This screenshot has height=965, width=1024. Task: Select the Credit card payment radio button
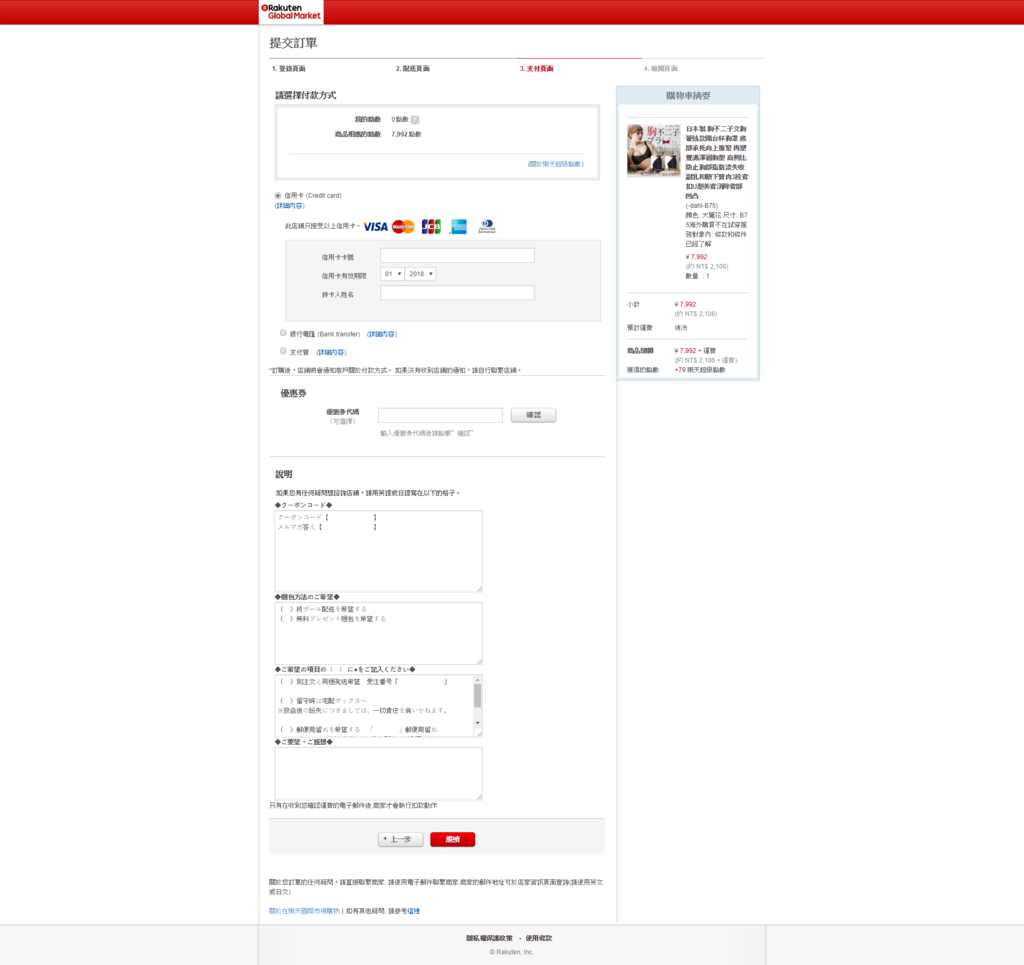(278, 196)
